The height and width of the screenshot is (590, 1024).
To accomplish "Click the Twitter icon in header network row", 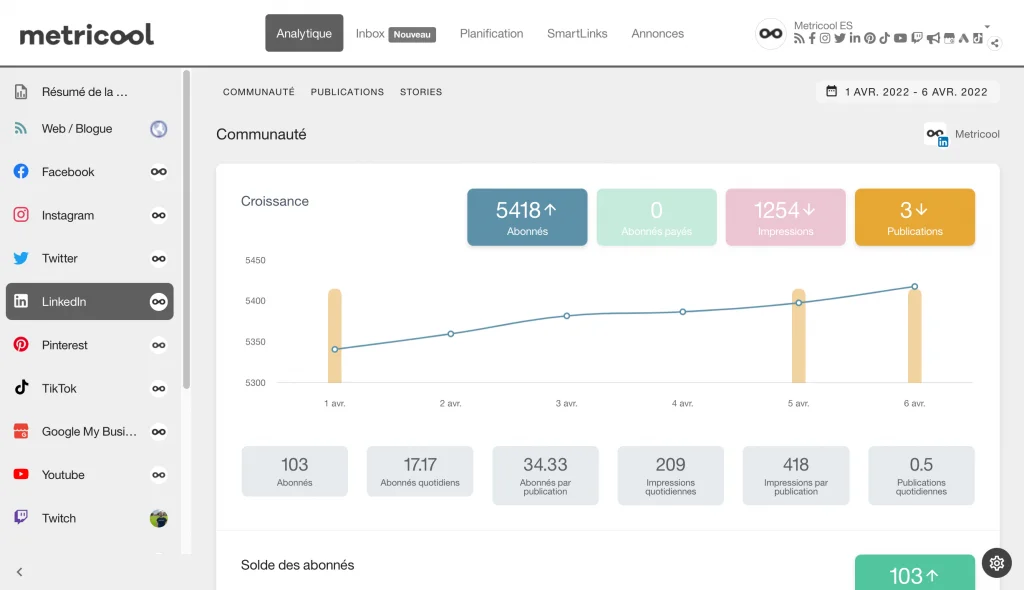I will click(840, 39).
